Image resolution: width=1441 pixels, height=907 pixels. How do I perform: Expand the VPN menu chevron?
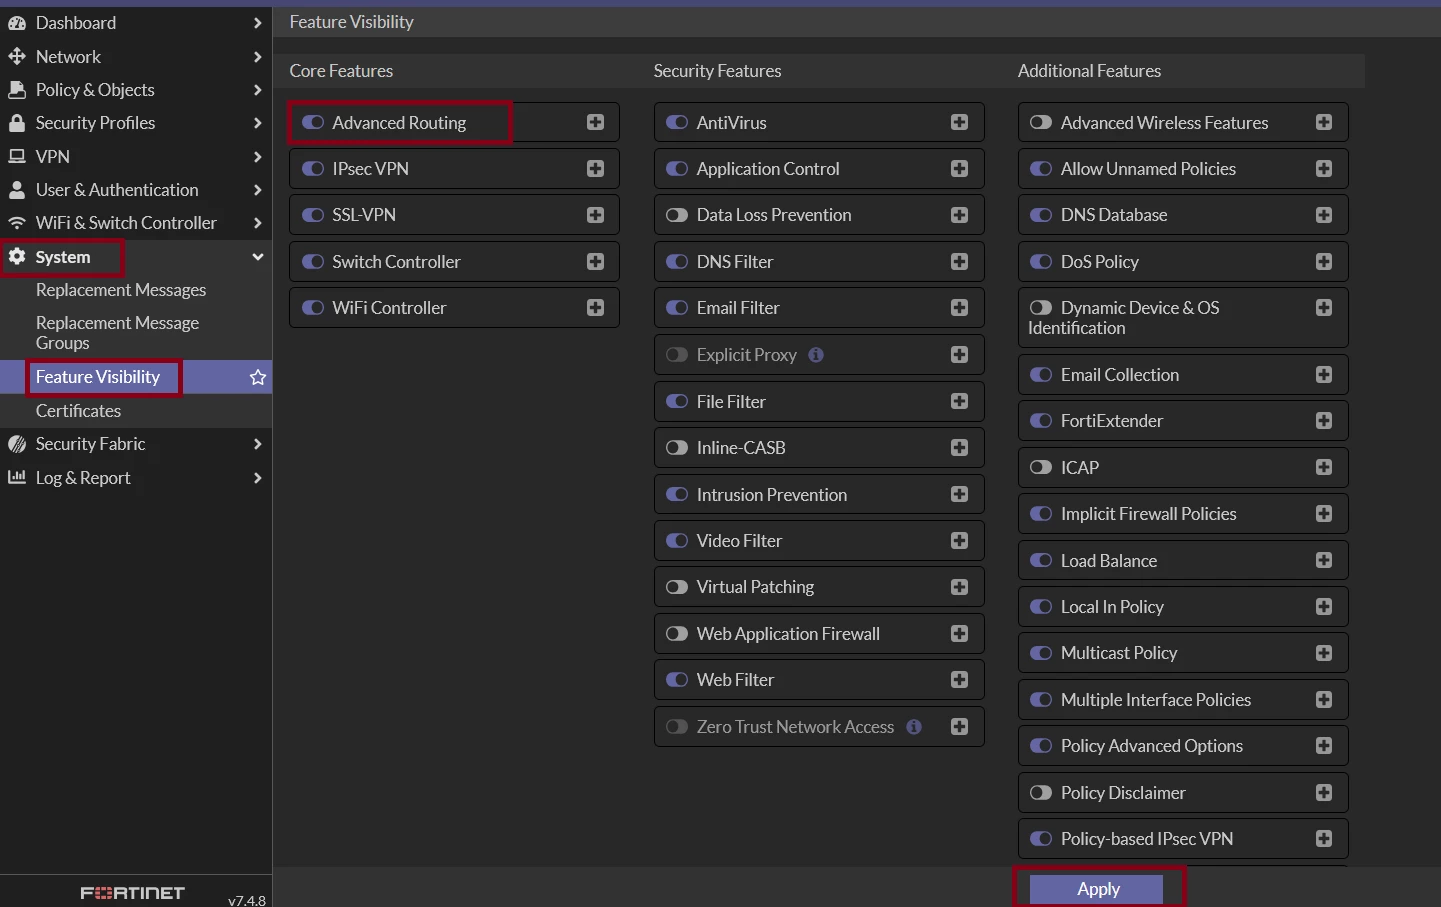pyautogui.click(x=257, y=157)
